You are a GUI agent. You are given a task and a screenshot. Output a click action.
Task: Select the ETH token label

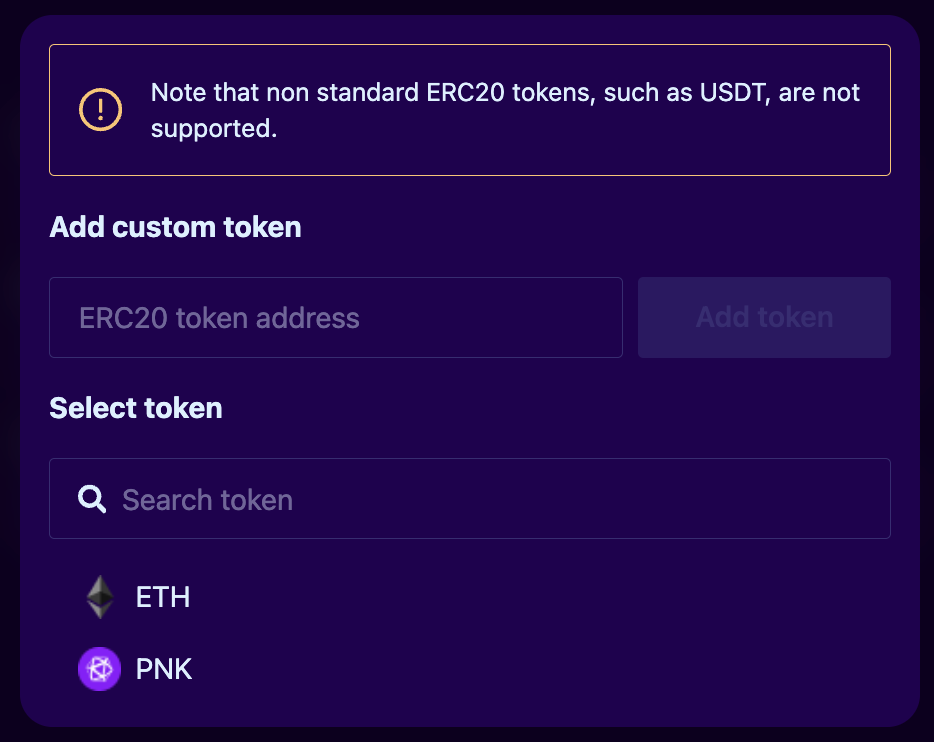163,597
